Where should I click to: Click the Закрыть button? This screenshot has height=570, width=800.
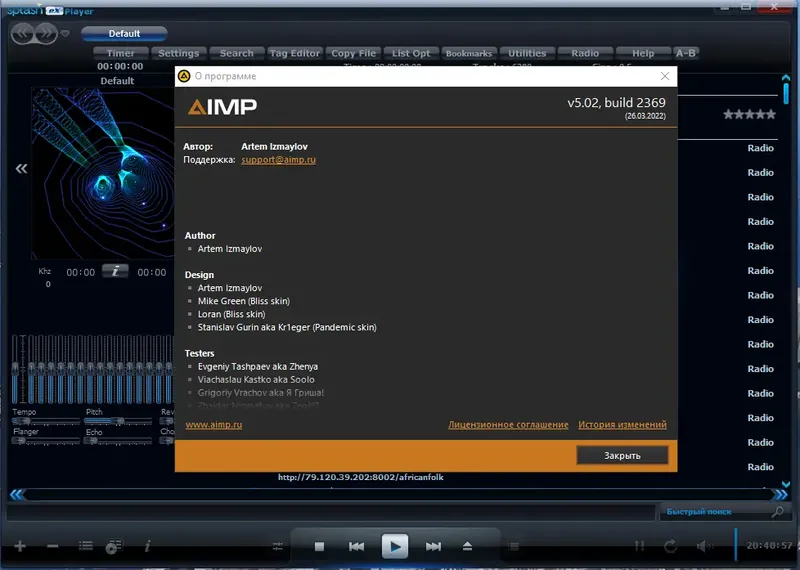[x=622, y=455]
